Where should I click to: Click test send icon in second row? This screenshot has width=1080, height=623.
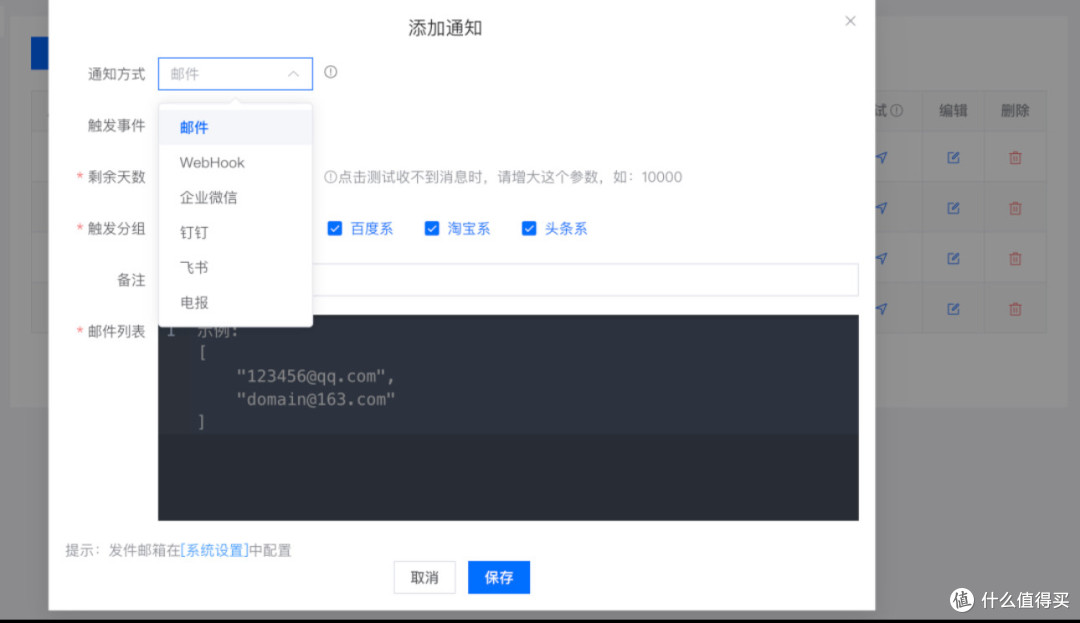click(x=882, y=208)
